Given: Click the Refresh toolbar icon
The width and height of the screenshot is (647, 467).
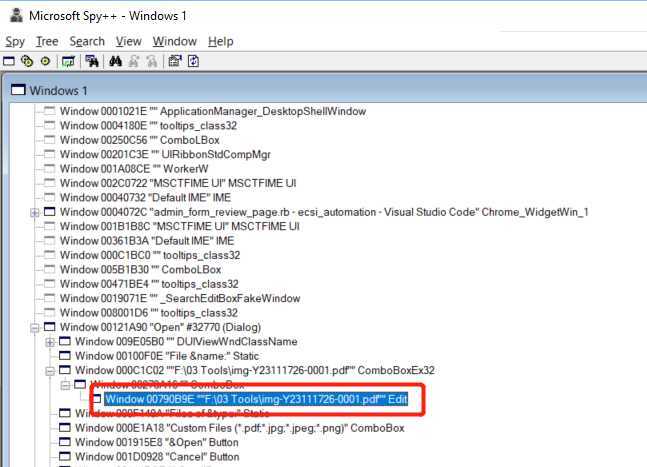Looking at the screenshot, I should (x=194, y=62).
